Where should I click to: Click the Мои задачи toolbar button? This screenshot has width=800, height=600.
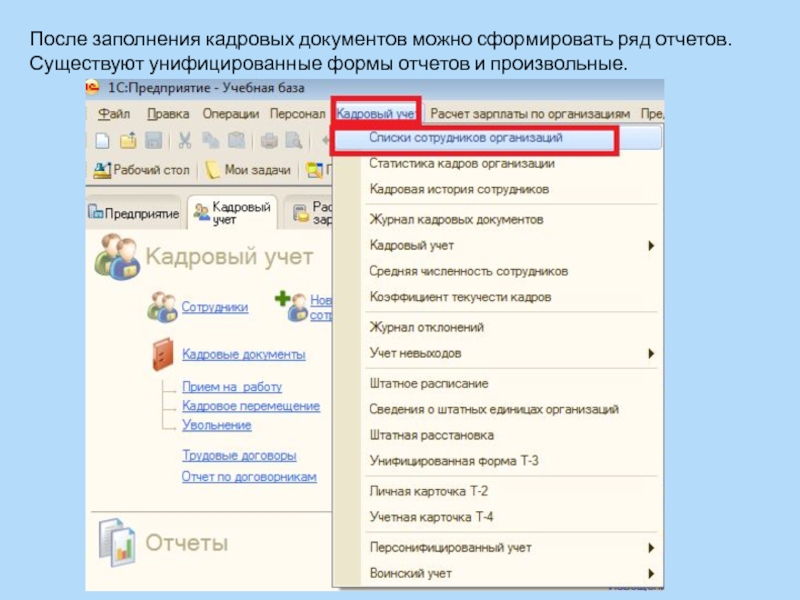[x=247, y=170]
